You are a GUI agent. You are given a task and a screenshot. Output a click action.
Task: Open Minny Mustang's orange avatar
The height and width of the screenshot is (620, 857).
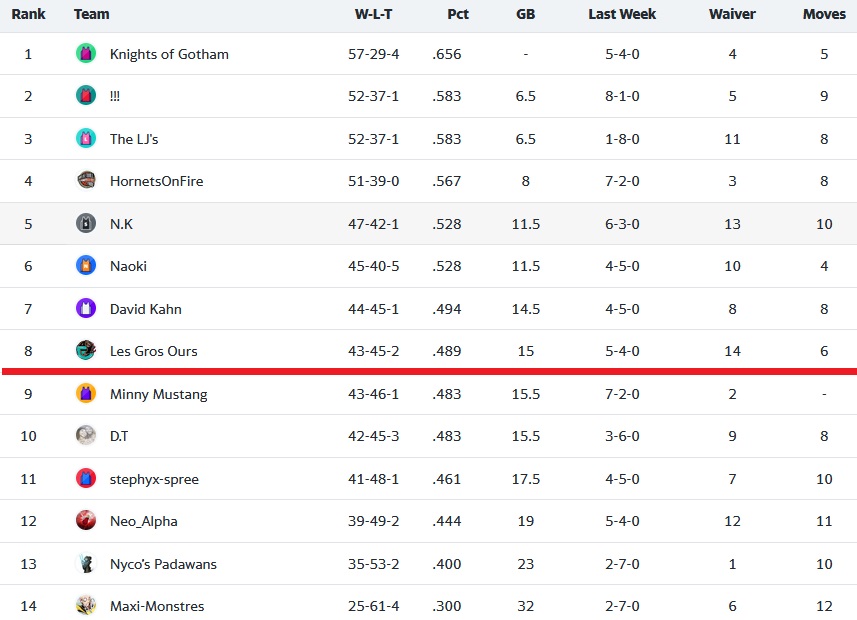point(86,394)
